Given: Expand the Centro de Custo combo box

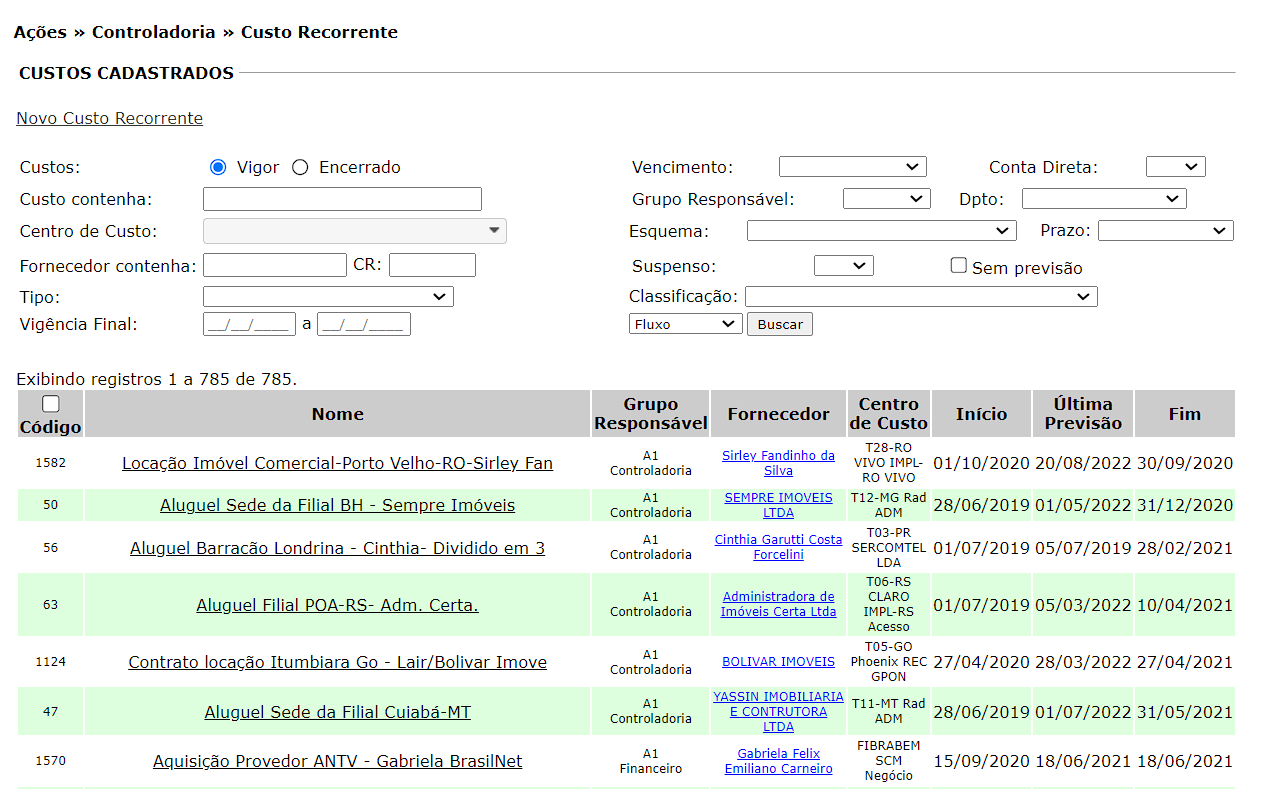Looking at the screenshot, I should (354, 231).
